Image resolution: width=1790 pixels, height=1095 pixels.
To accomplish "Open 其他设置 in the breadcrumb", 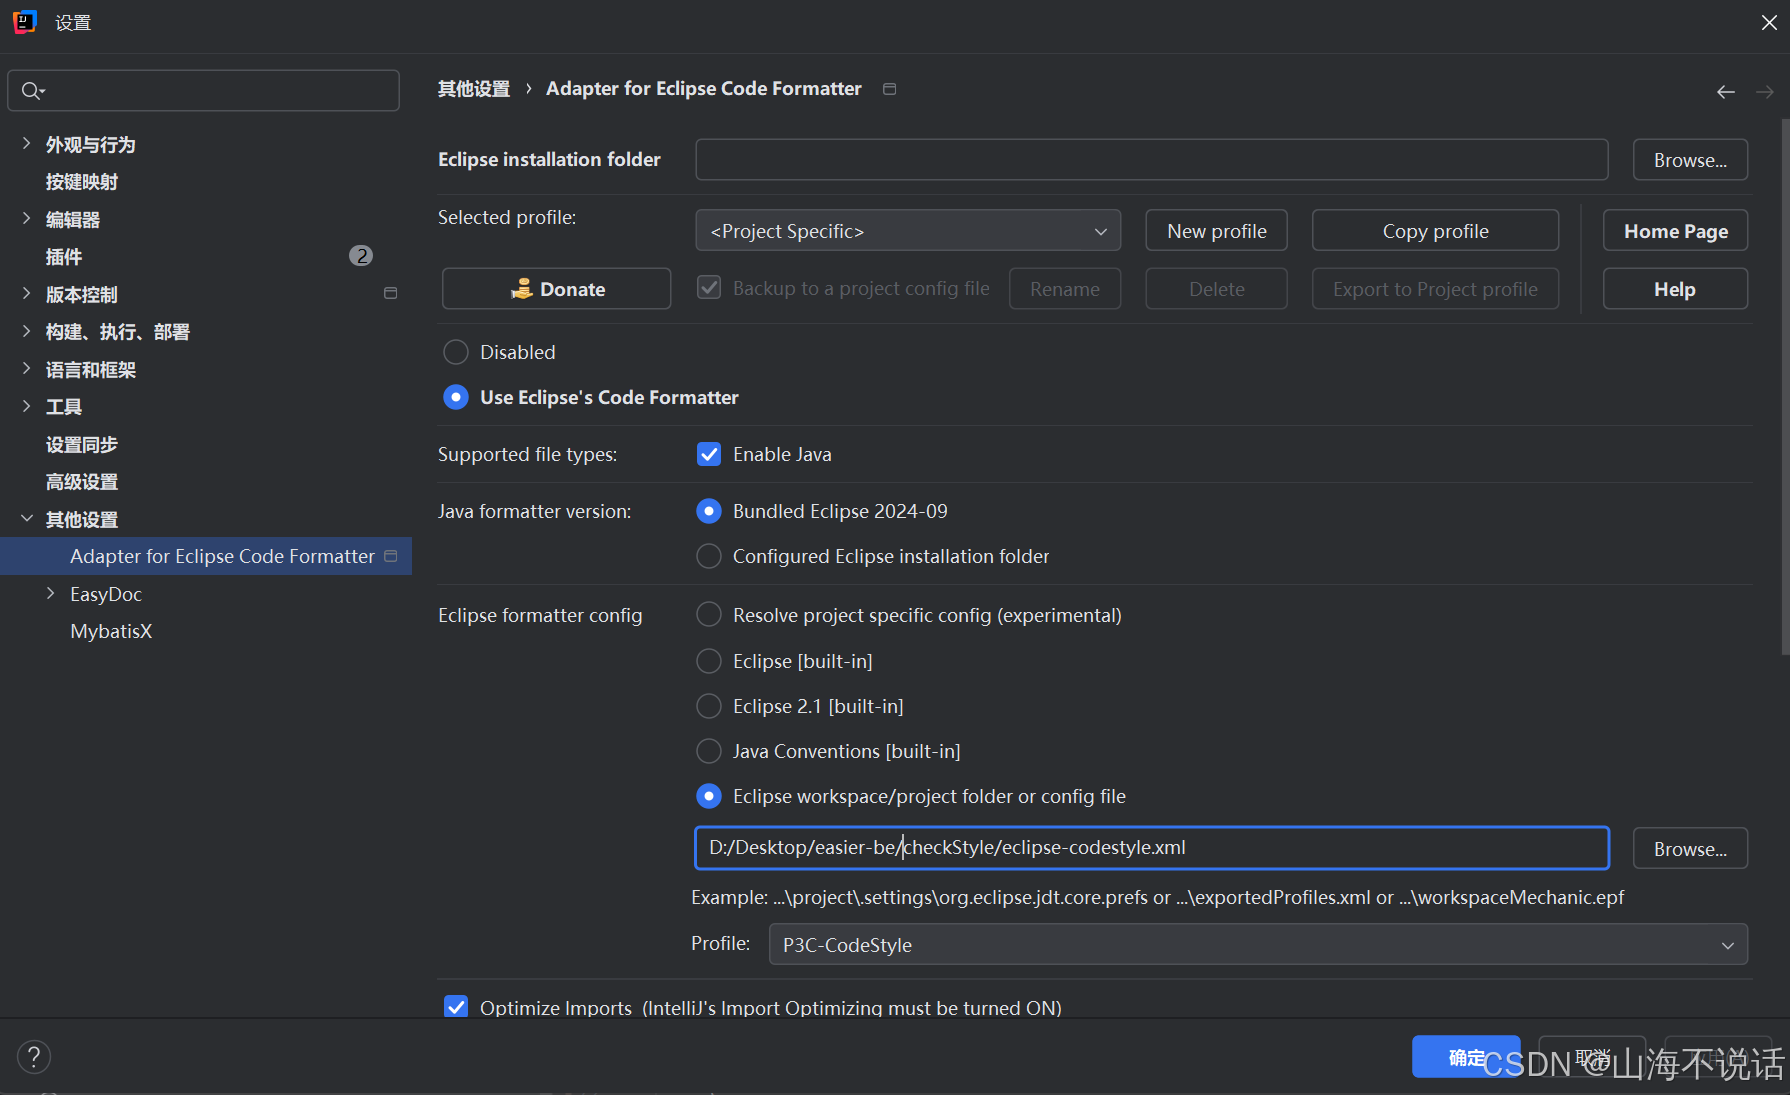I will pyautogui.click(x=473, y=88).
